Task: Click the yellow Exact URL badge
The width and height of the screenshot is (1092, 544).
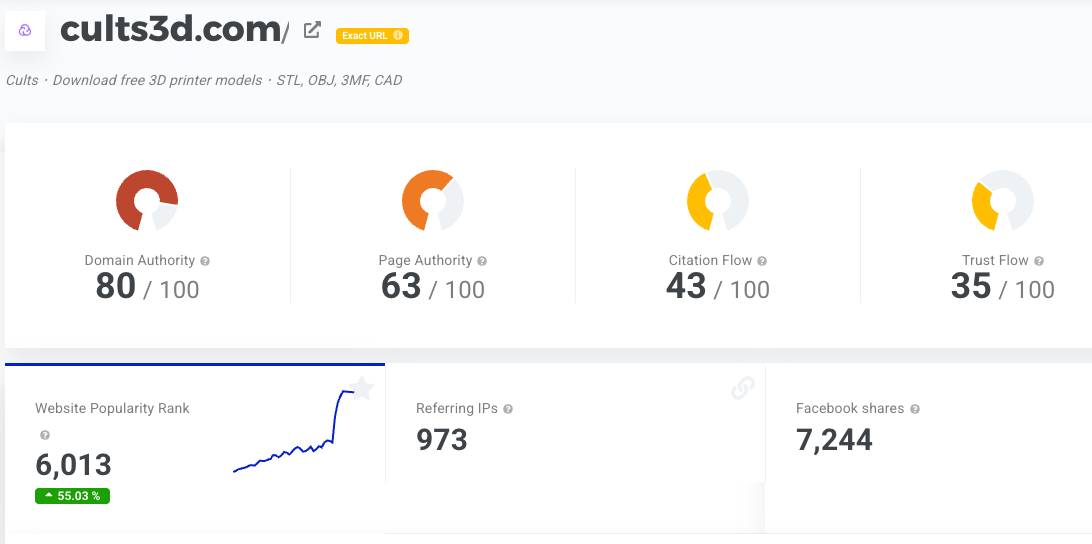Action: pos(372,36)
